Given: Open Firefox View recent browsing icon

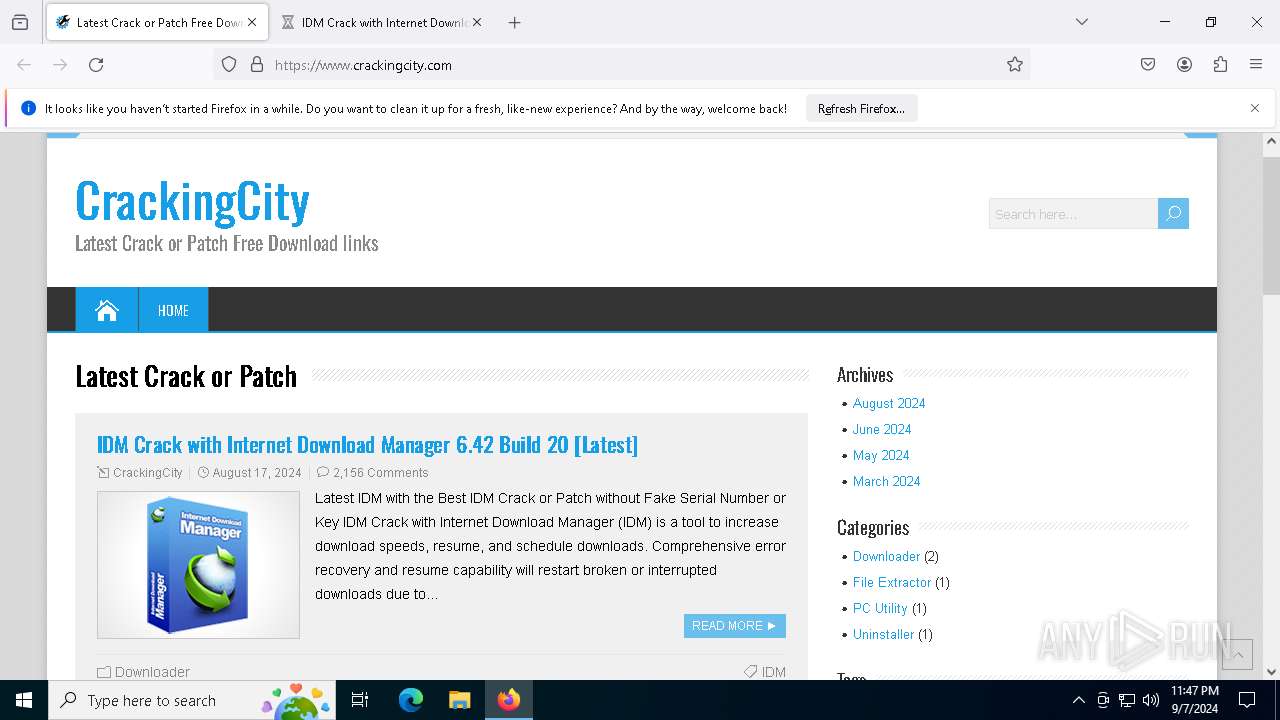Looking at the screenshot, I should click(20, 22).
